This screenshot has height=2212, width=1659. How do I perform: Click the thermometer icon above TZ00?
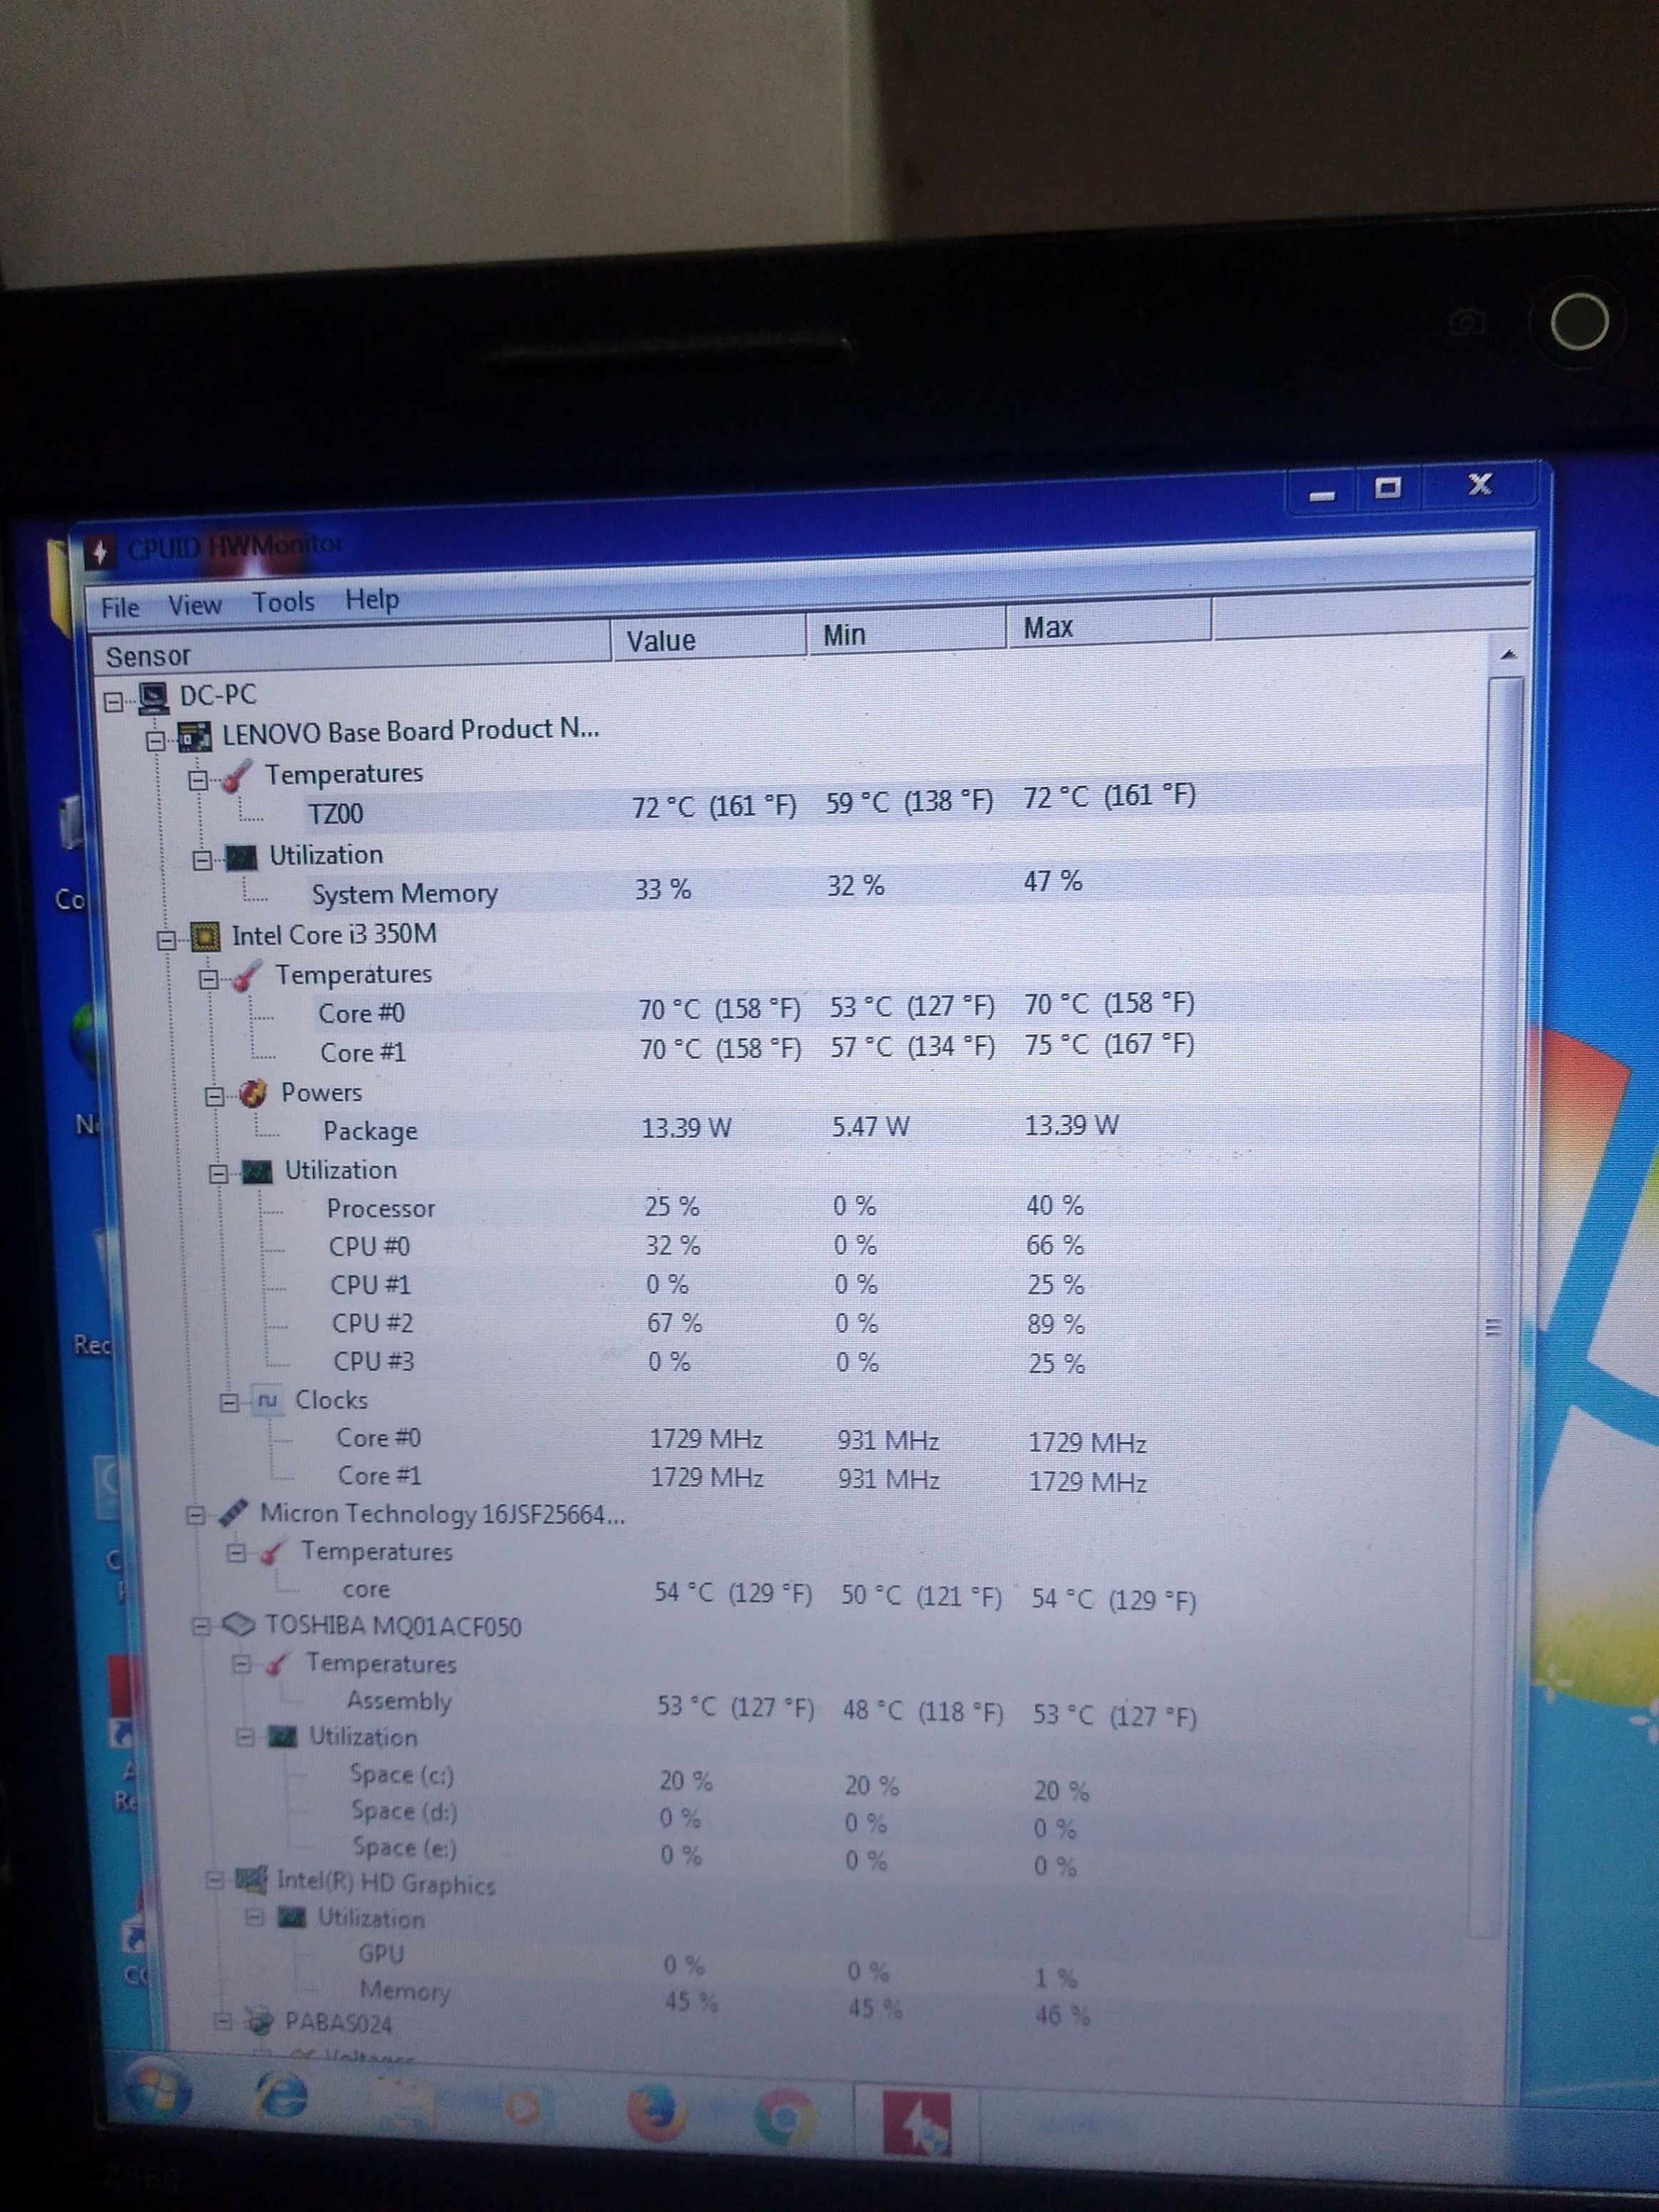pyautogui.click(x=237, y=776)
